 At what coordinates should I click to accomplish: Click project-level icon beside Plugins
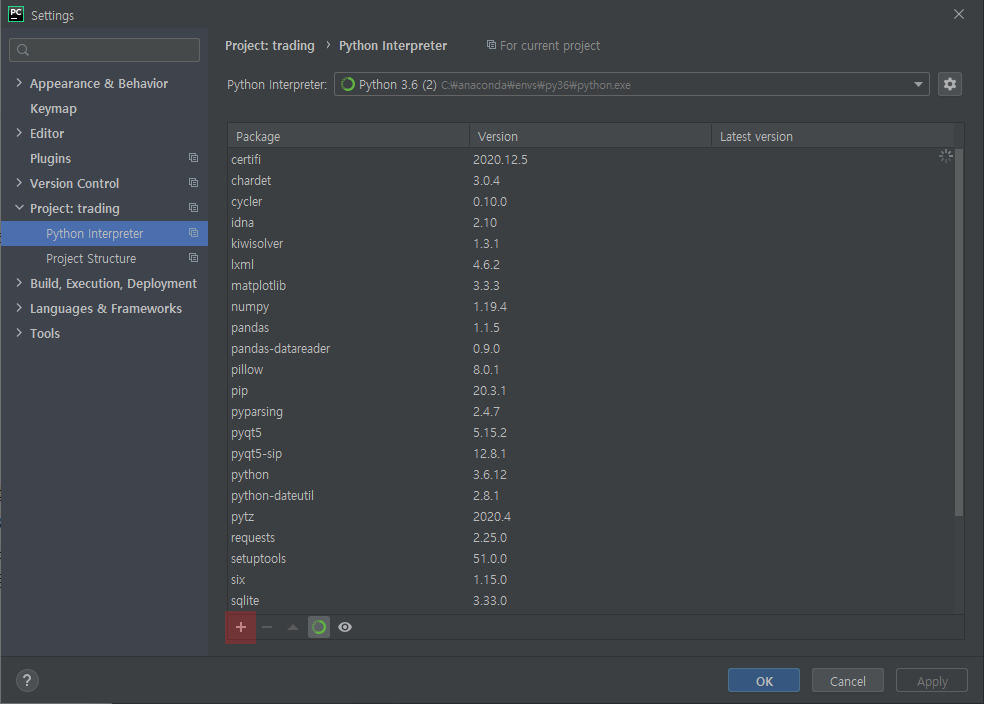(193, 158)
